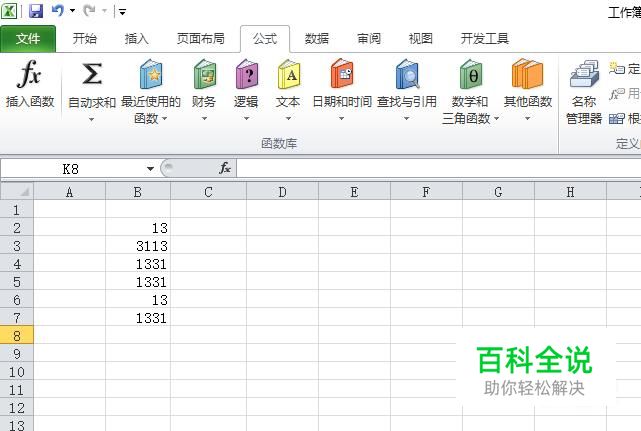Open the File (文件) tab
This screenshot has height=431, width=641.
click(x=28, y=39)
